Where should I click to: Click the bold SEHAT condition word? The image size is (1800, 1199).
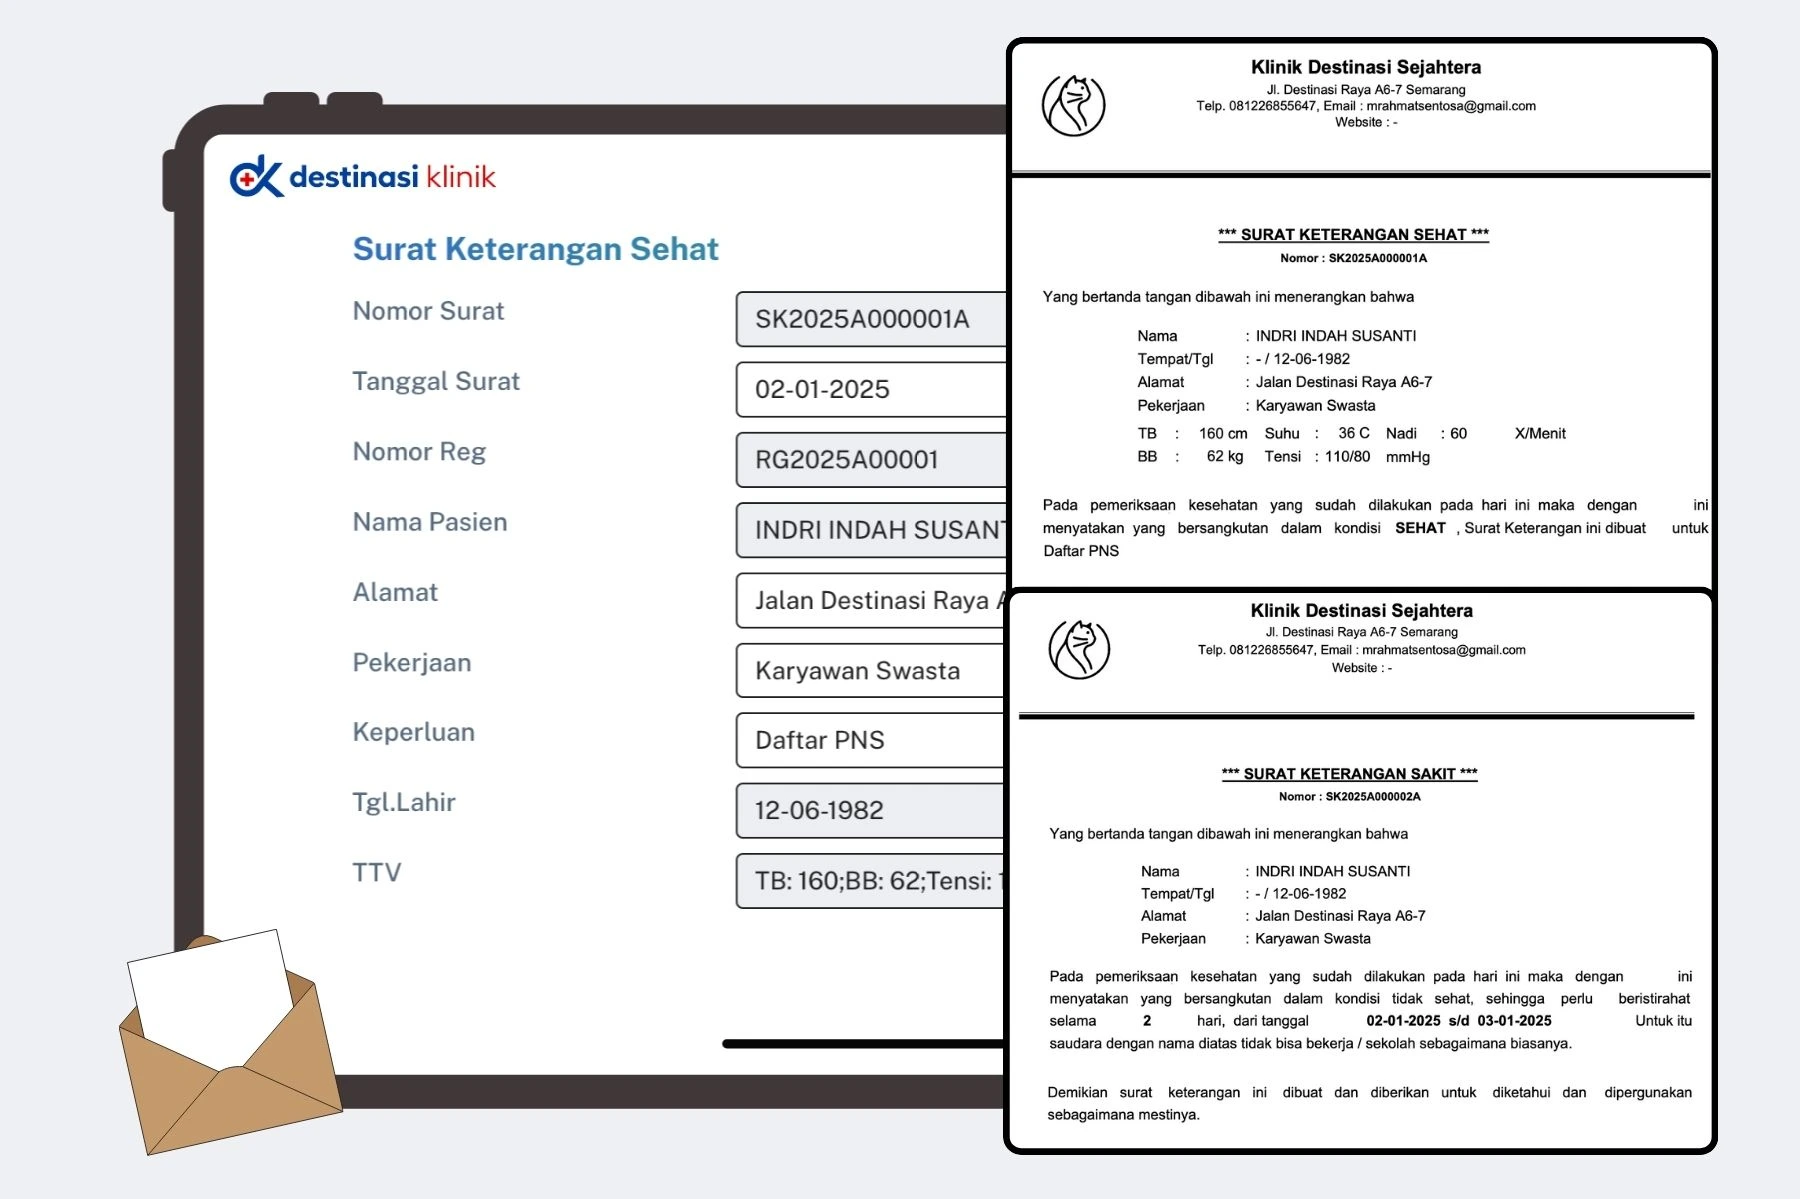coord(1420,528)
